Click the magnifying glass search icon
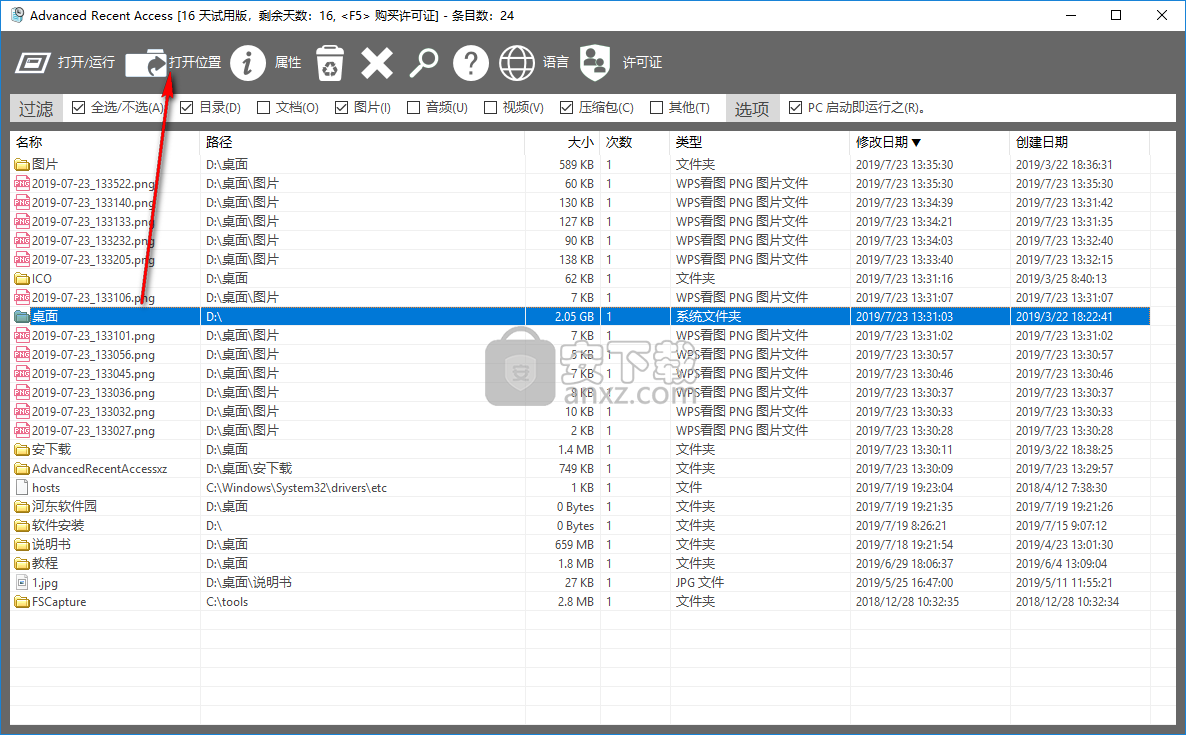The image size is (1186, 735). point(424,63)
